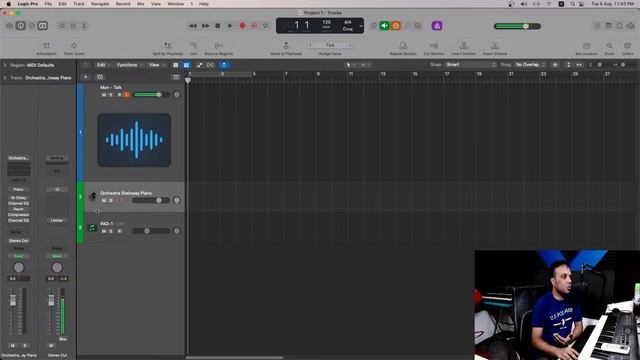Click the Set Locators toolbar icon
Viewport: 640px width, 360px height.
(x=587, y=45)
